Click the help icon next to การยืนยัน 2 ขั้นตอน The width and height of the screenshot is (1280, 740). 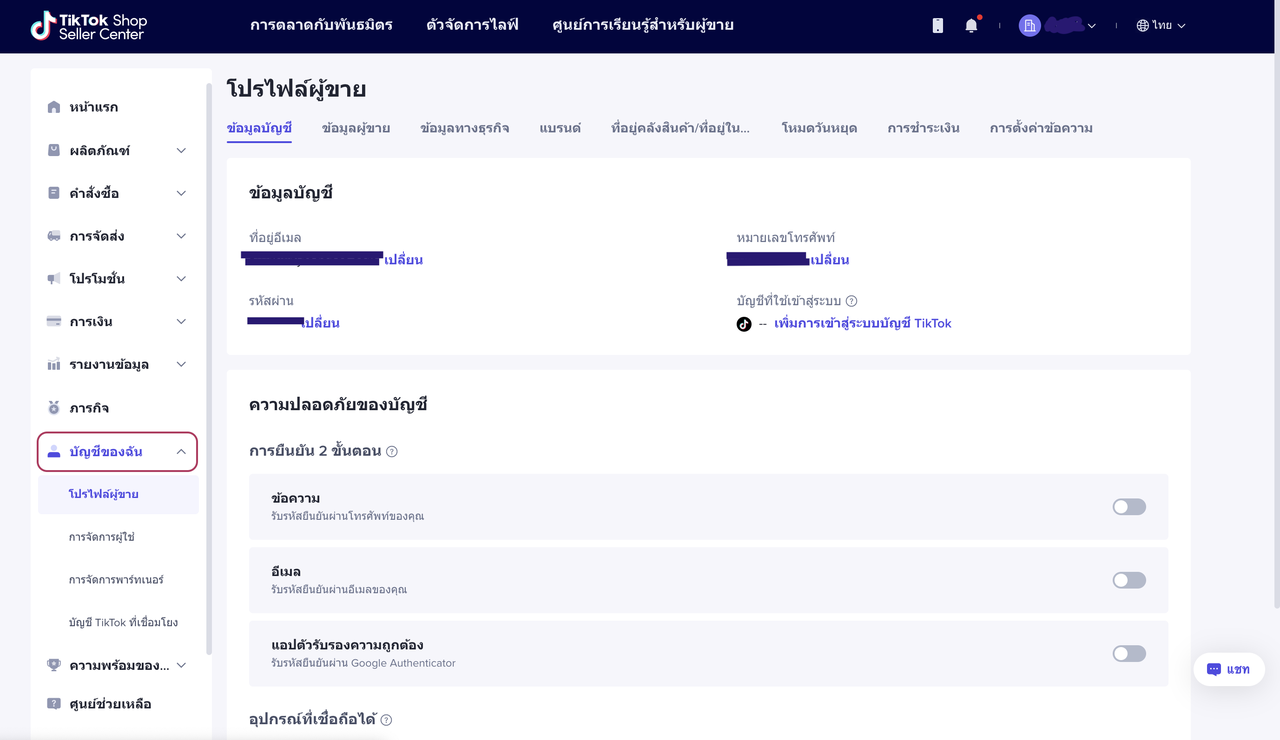pyautogui.click(x=392, y=452)
